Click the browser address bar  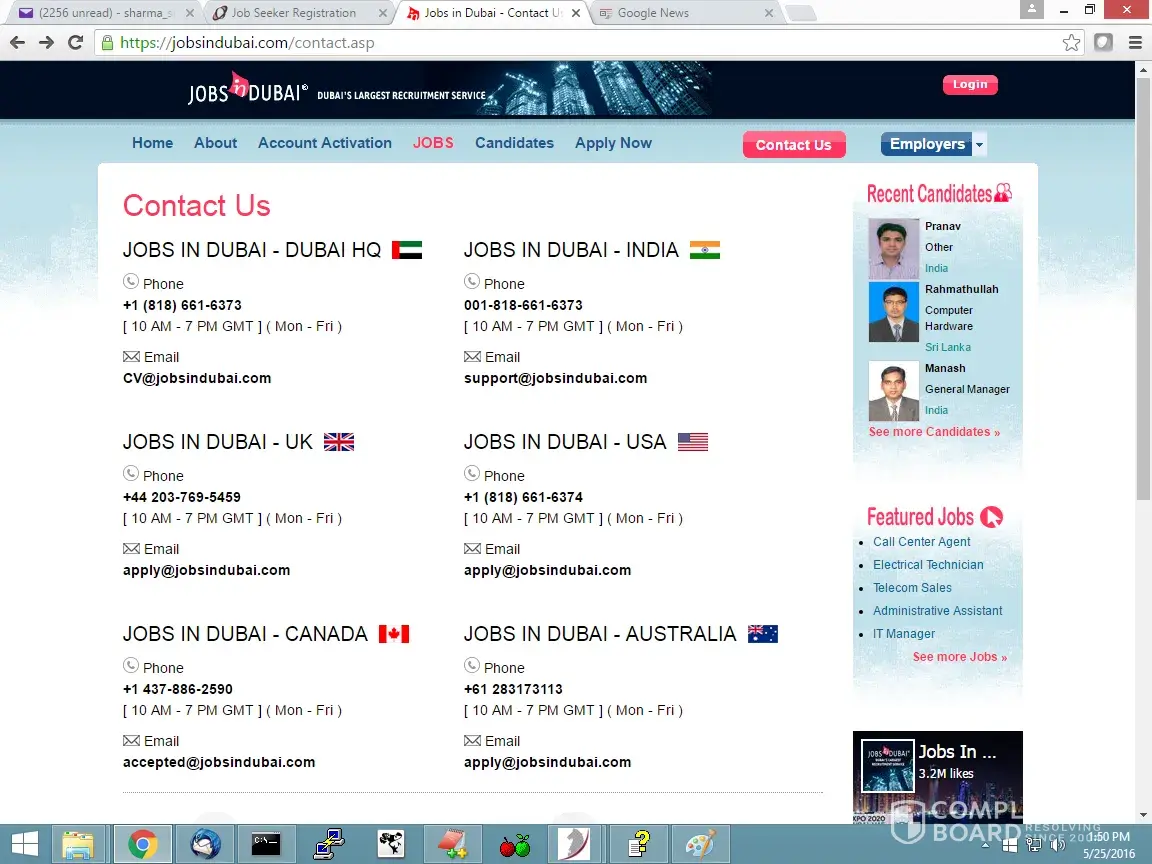[x=588, y=43]
